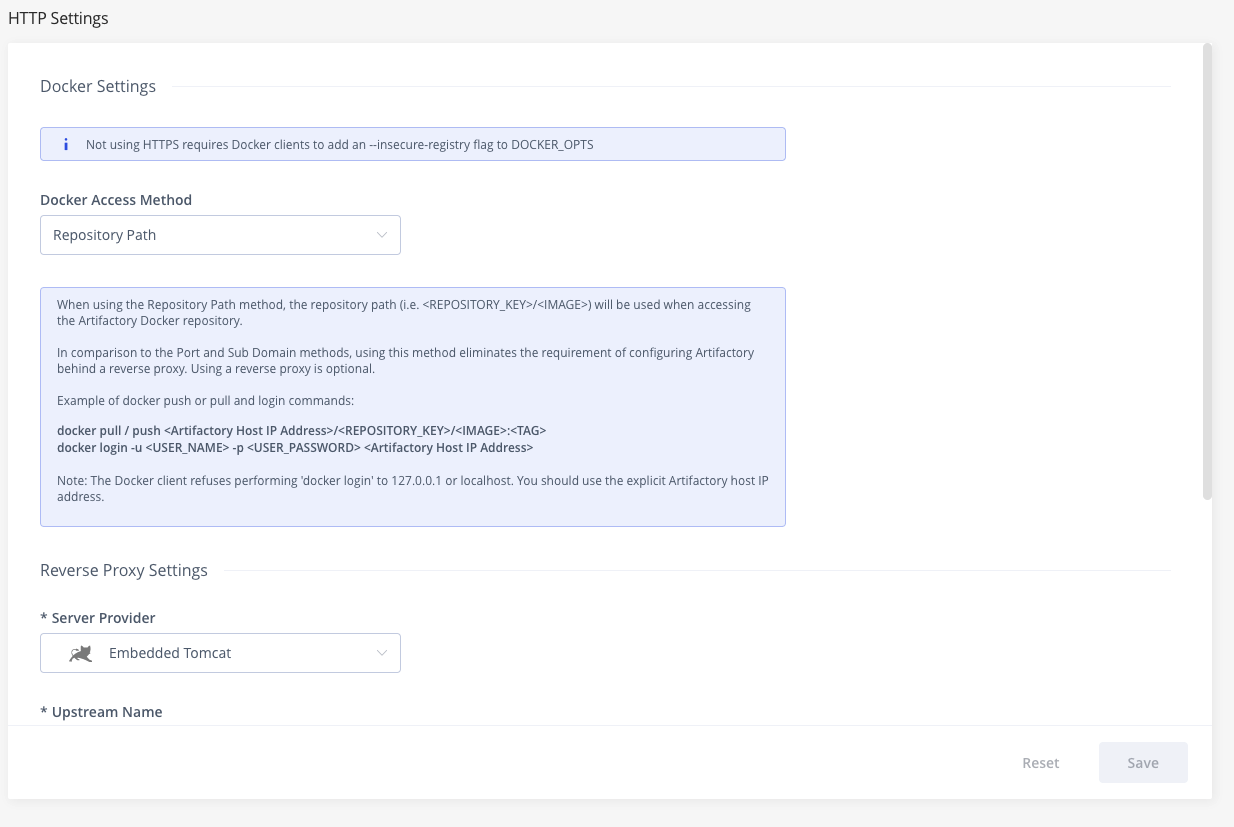Click the HTTP Settings page title

pyautogui.click(x=58, y=17)
